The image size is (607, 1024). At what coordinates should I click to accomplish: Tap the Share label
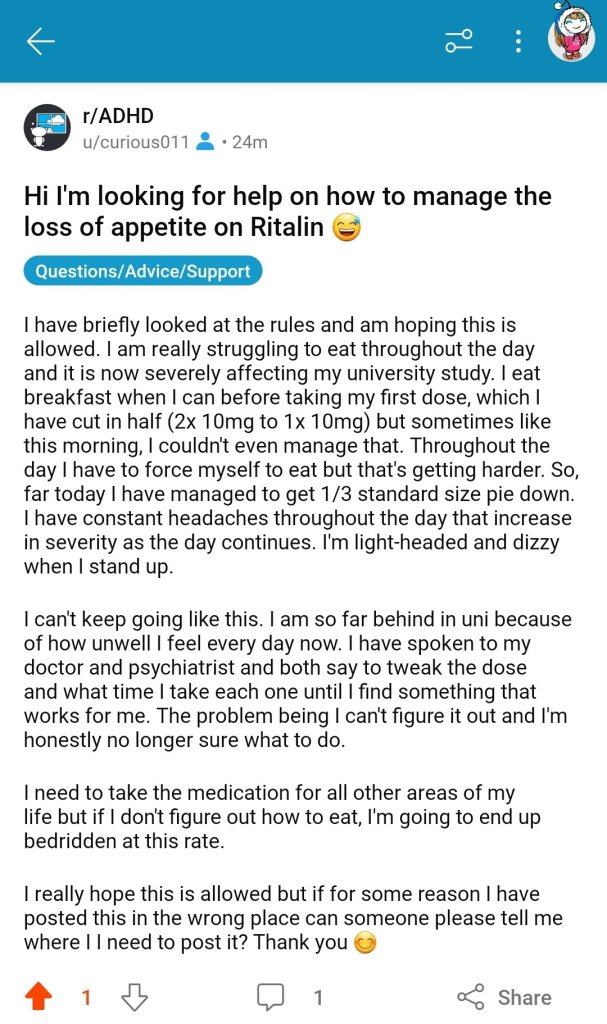point(524,997)
